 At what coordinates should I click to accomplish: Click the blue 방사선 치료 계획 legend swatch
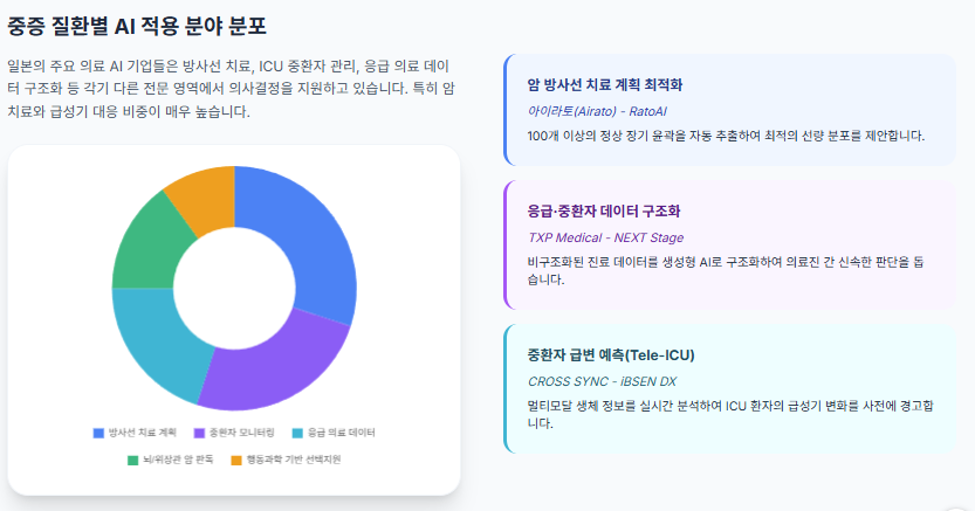[98, 433]
